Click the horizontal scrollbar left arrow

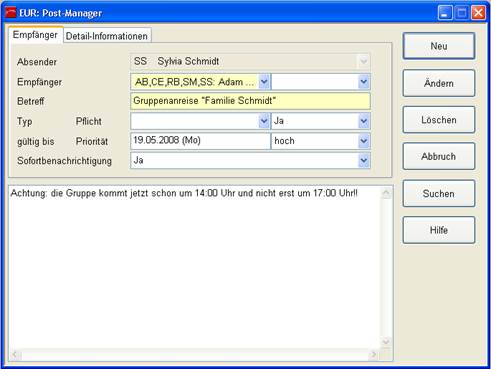point(15,354)
